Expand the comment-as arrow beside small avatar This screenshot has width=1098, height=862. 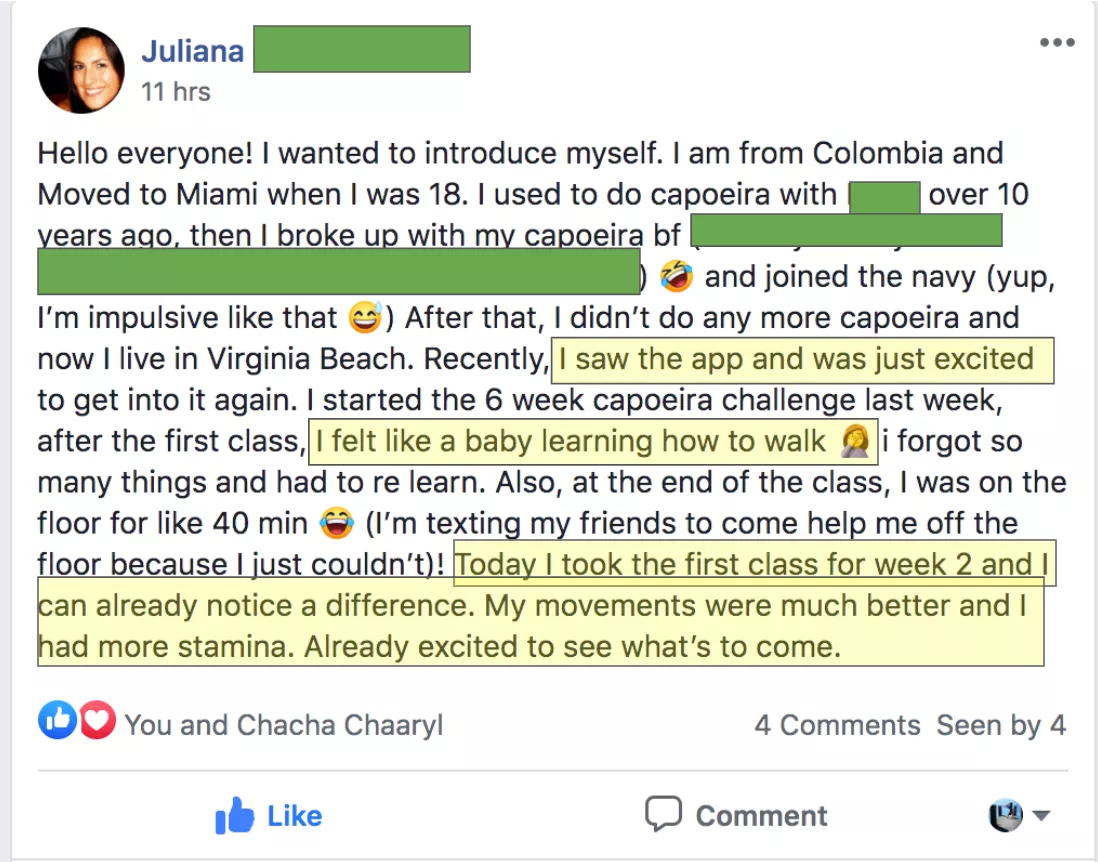(1041, 816)
